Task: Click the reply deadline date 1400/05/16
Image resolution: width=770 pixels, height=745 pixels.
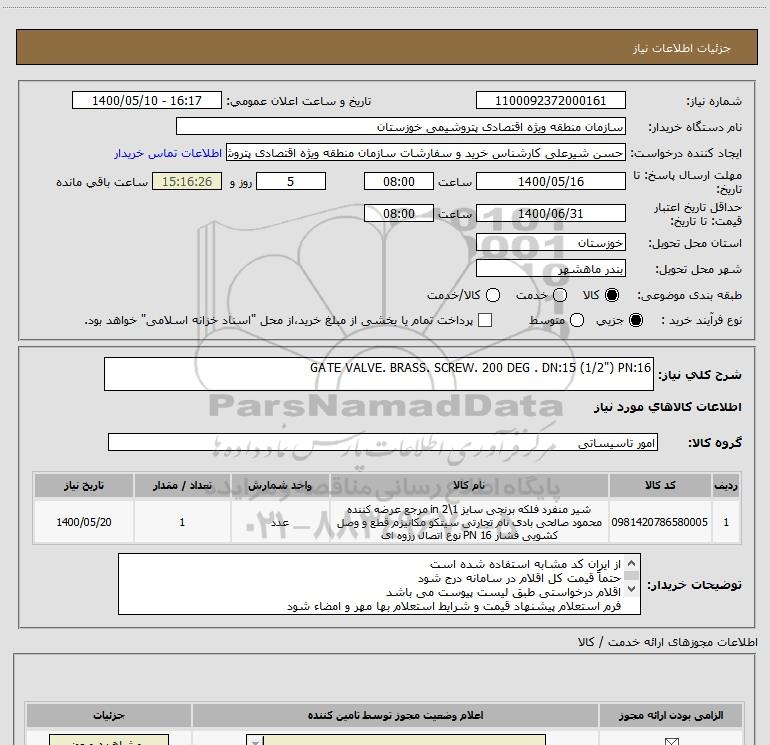Action: click(x=550, y=181)
